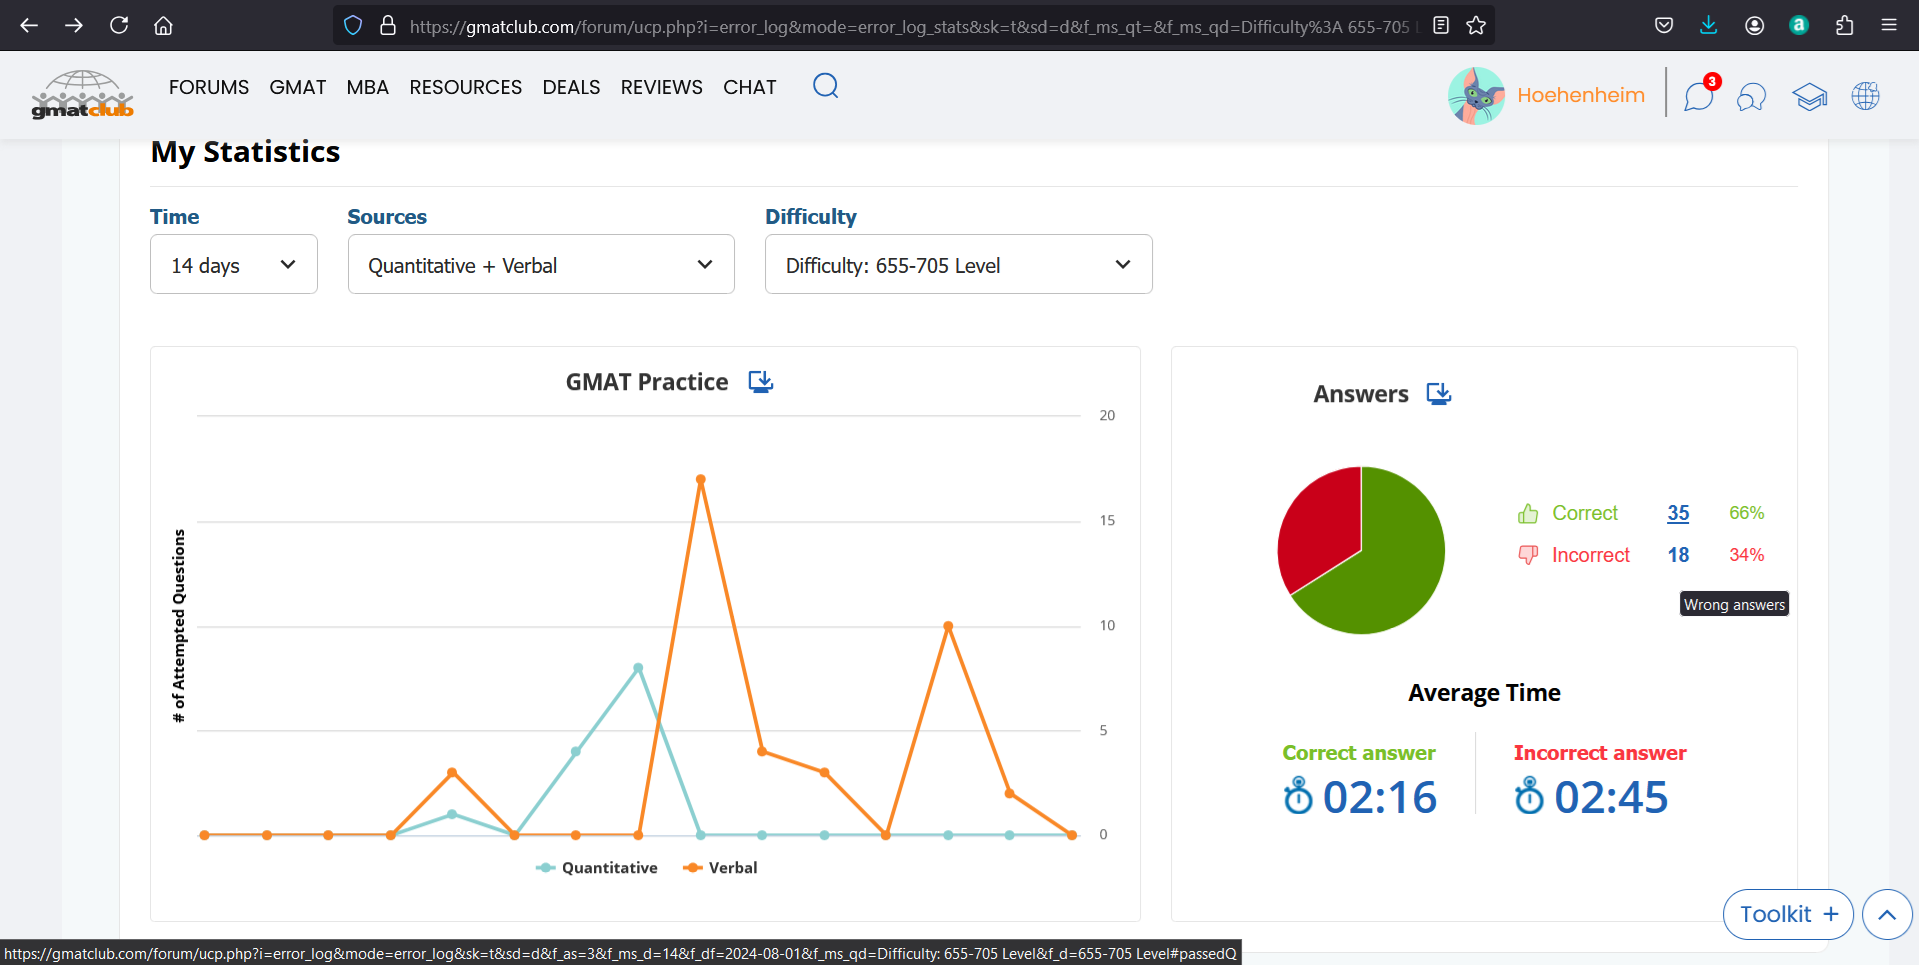Open notifications with red badge
The width and height of the screenshot is (1919, 965).
(1699, 96)
